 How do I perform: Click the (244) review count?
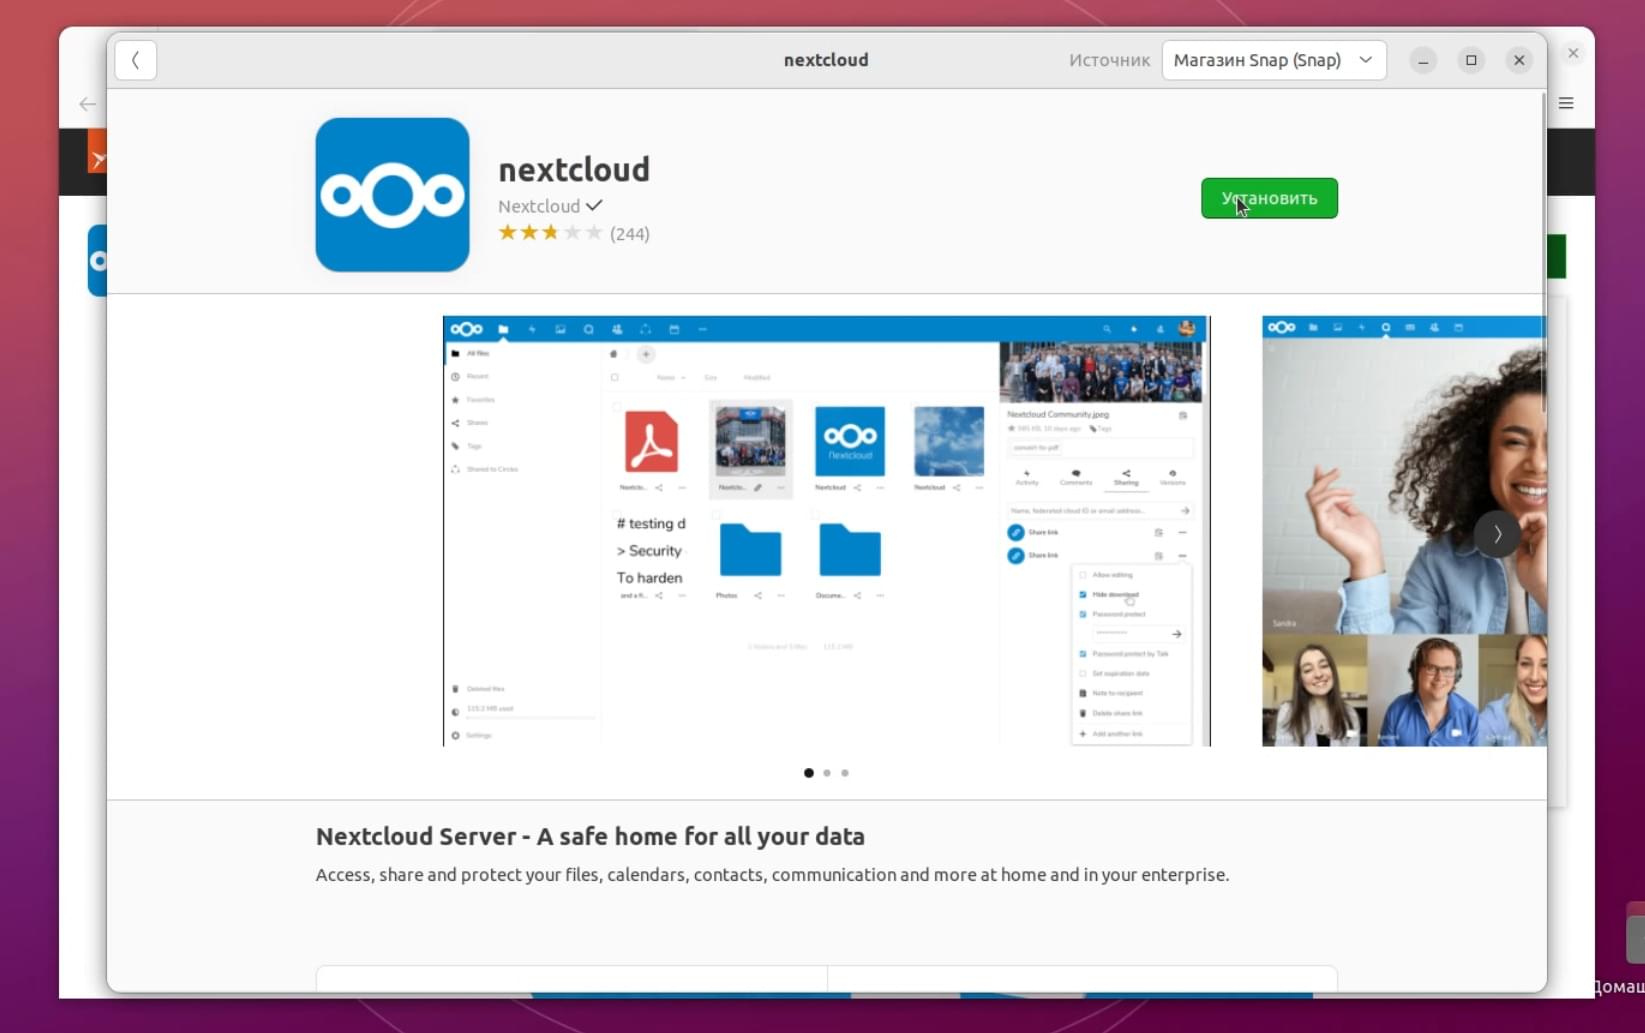pos(630,234)
